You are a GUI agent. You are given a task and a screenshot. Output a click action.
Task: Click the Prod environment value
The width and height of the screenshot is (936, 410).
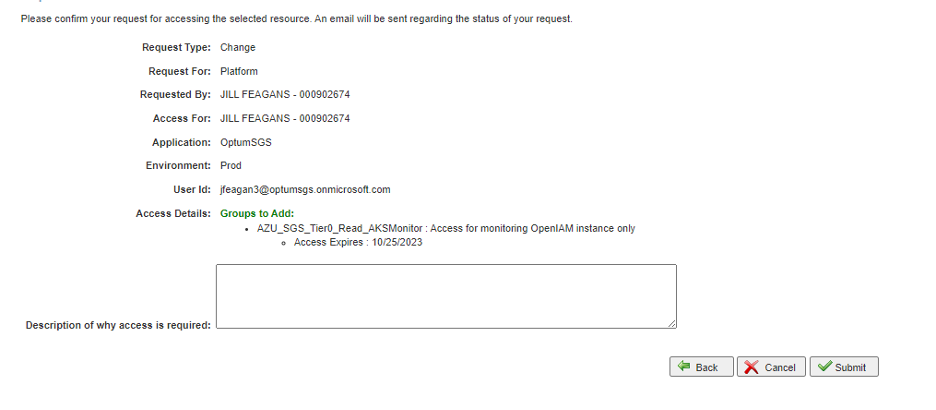click(231, 165)
